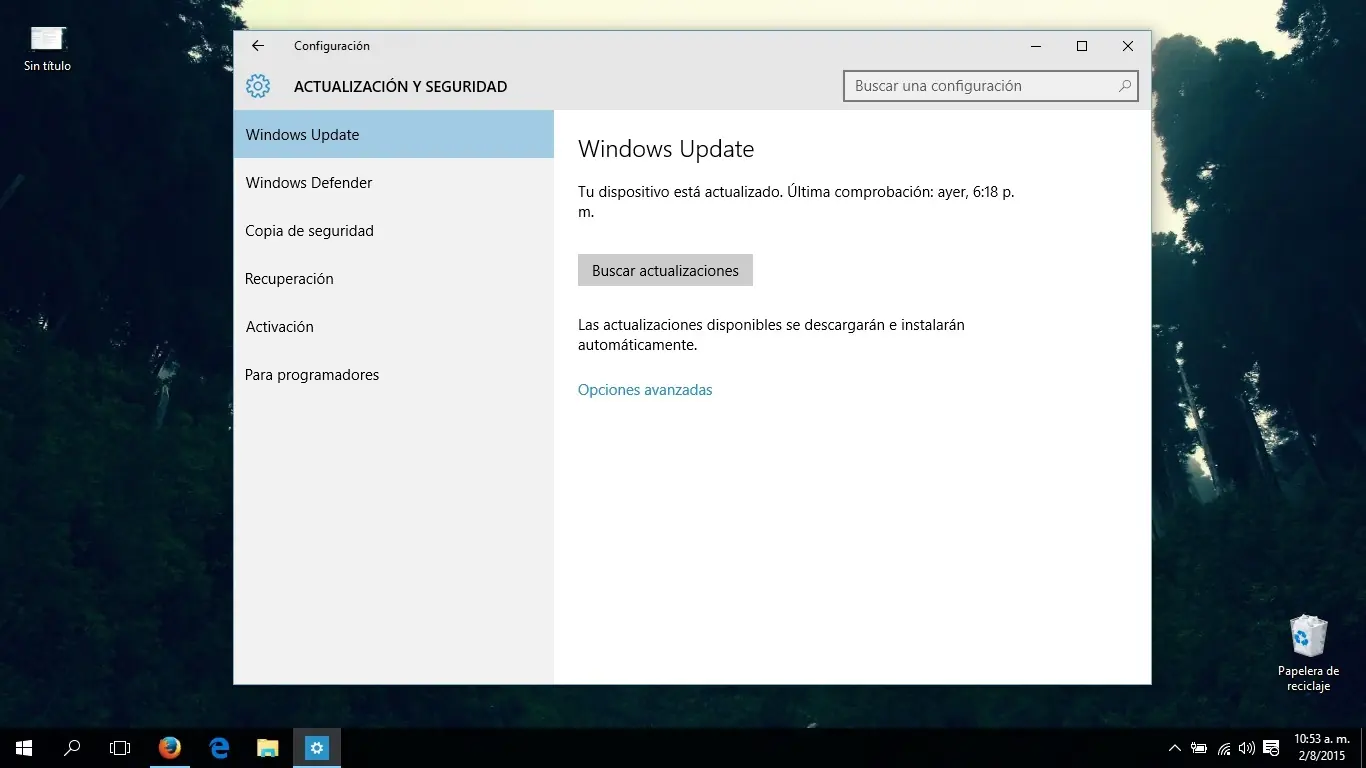Click the taskbar search magnifier icon
1366x768 pixels.
[70, 748]
